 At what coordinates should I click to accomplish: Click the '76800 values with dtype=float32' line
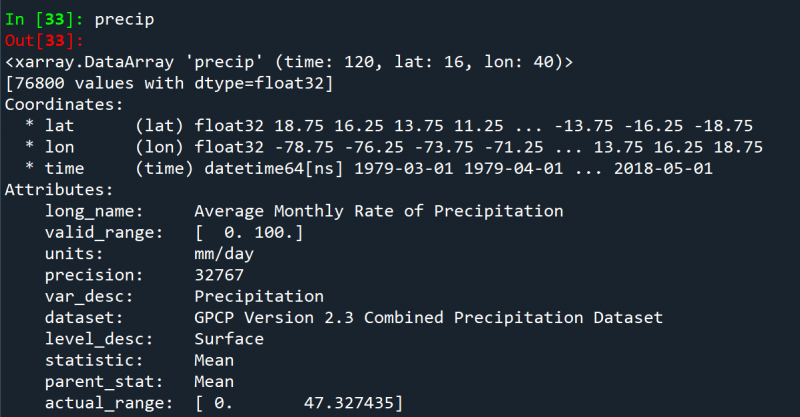tap(169, 83)
